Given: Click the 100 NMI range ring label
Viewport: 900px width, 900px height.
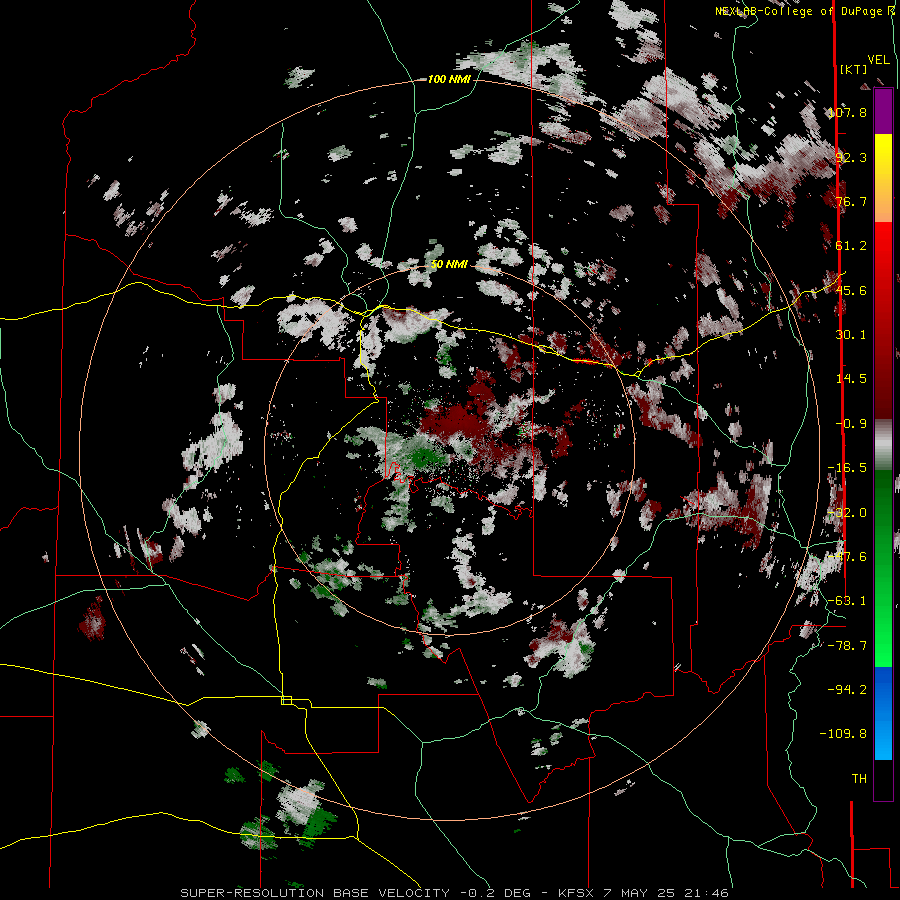Looking at the screenshot, I should click(449, 79).
